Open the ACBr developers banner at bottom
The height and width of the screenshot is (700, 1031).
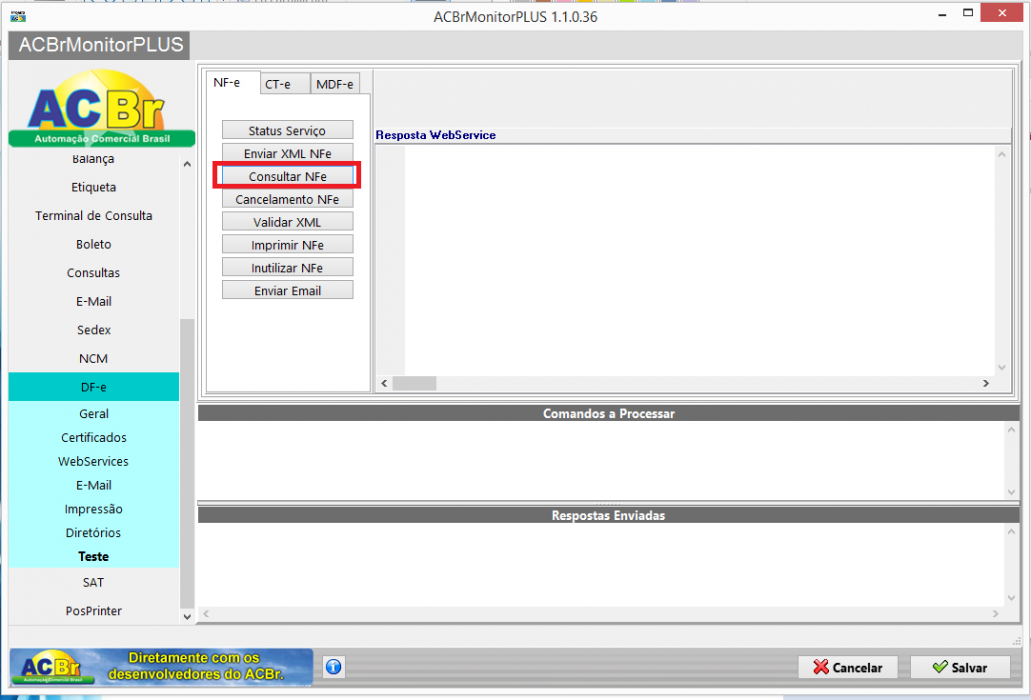162,666
